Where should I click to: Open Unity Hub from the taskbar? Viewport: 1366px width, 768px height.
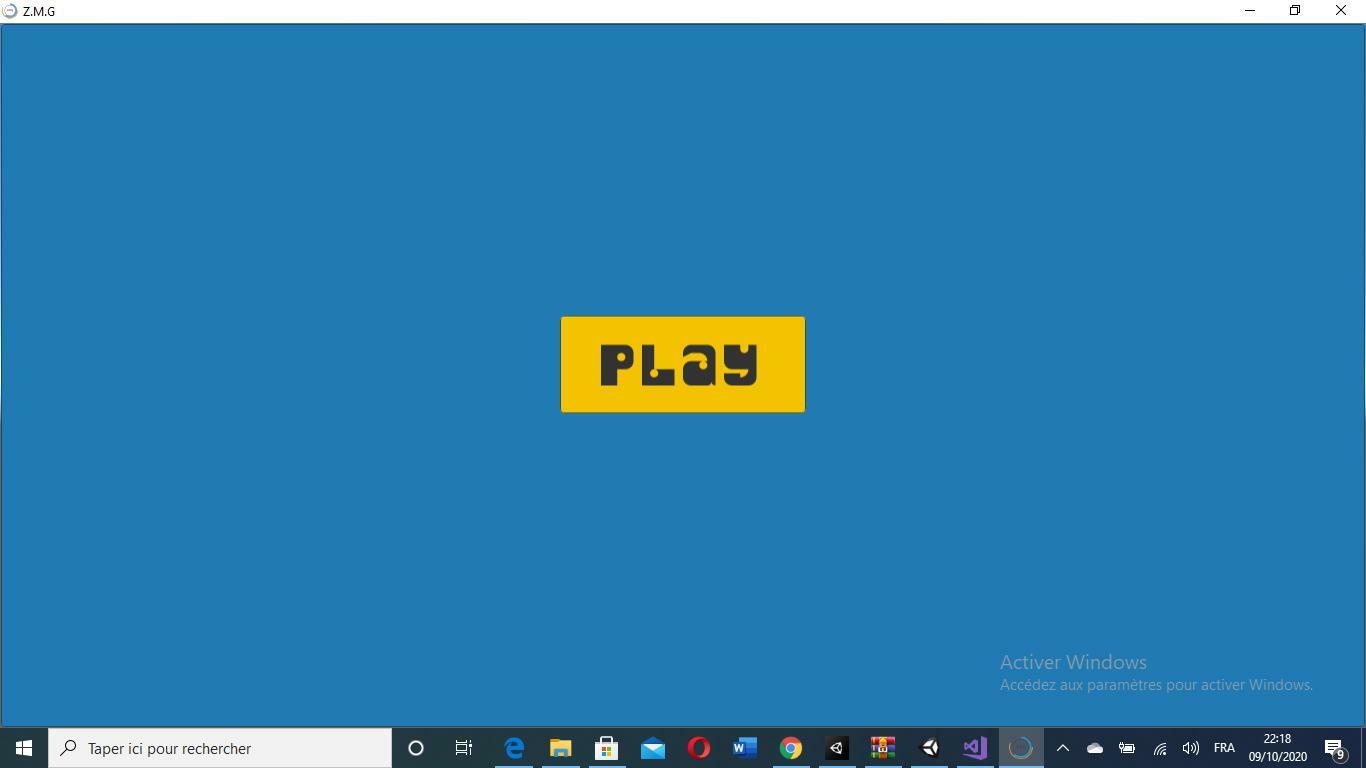[x=836, y=748]
